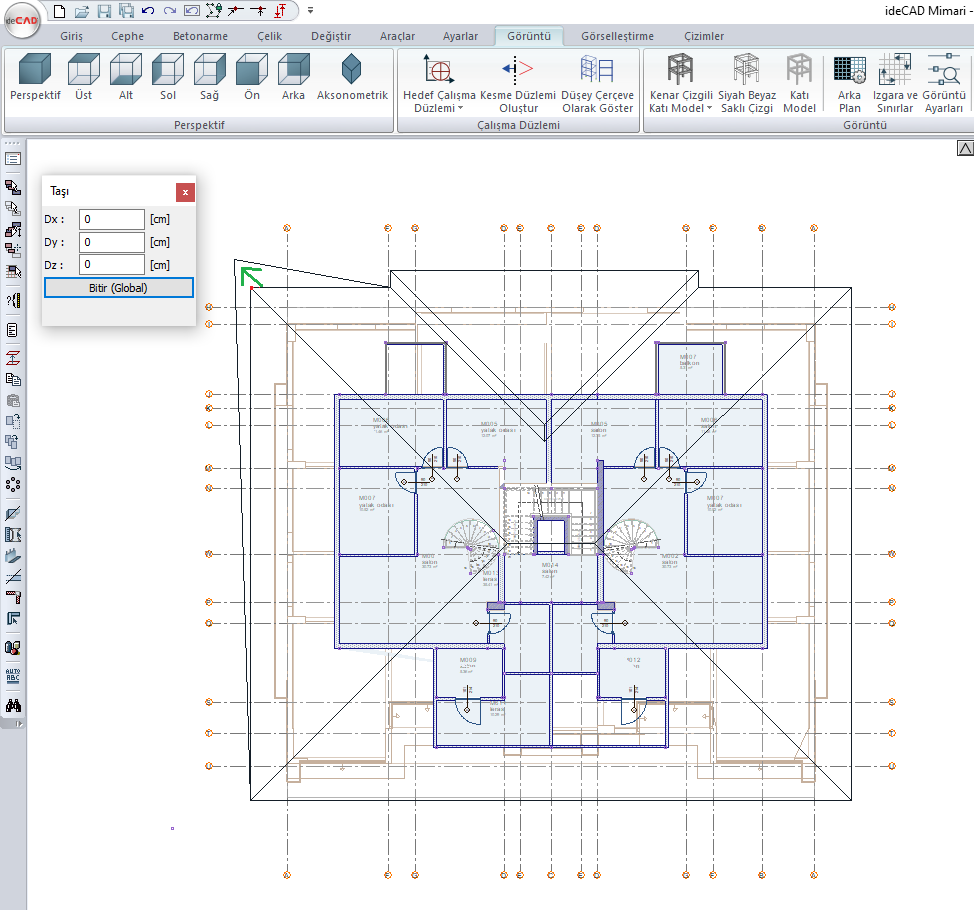Close the Taşı dialog
The width and height of the screenshot is (974, 910).
tap(185, 192)
